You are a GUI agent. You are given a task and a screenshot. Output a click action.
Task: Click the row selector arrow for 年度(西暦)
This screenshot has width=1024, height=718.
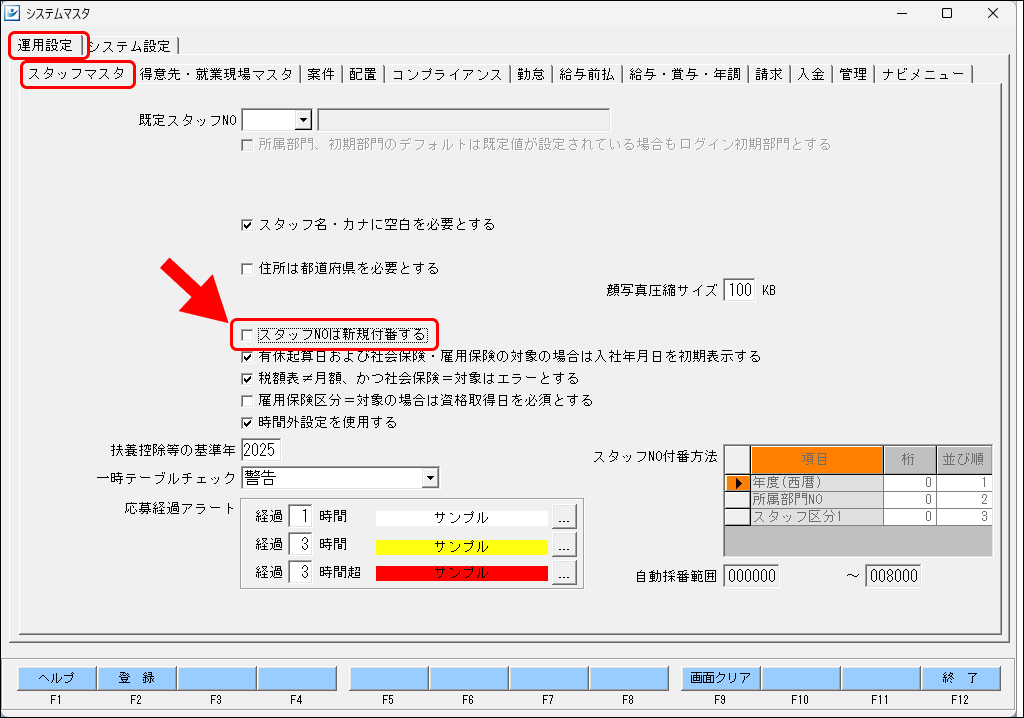coord(738,483)
